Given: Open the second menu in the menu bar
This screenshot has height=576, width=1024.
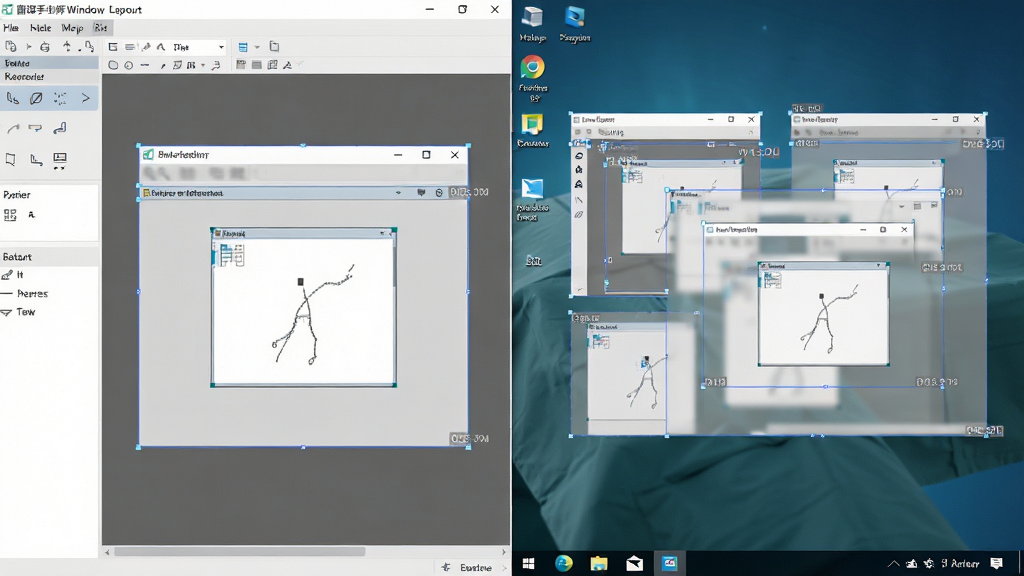Looking at the screenshot, I should (x=40, y=27).
